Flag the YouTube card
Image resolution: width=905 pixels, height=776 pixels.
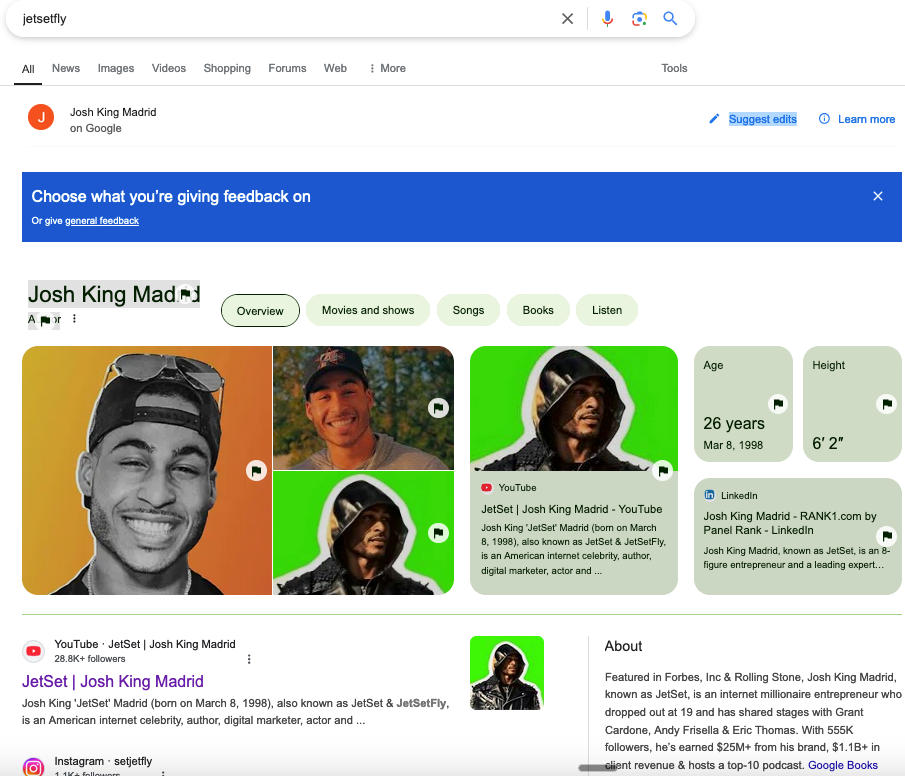663,471
